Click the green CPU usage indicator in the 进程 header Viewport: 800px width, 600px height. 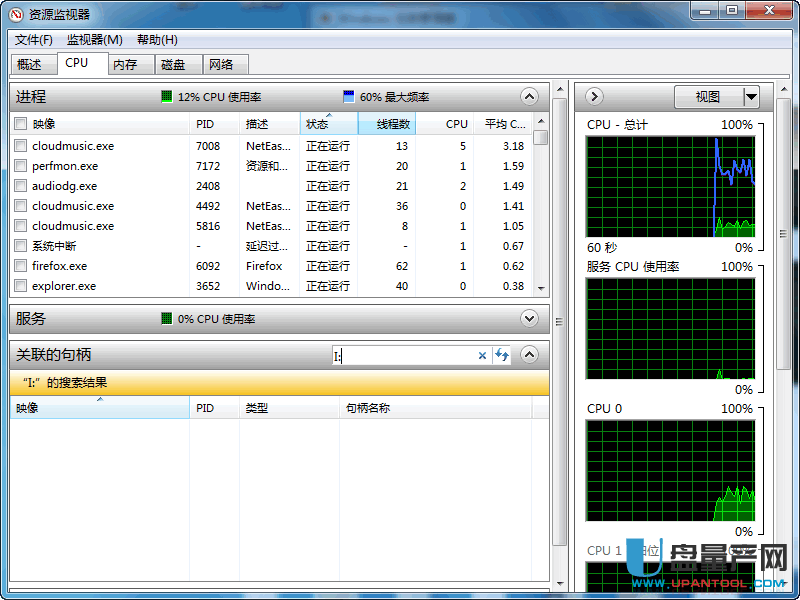coord(167,96)
